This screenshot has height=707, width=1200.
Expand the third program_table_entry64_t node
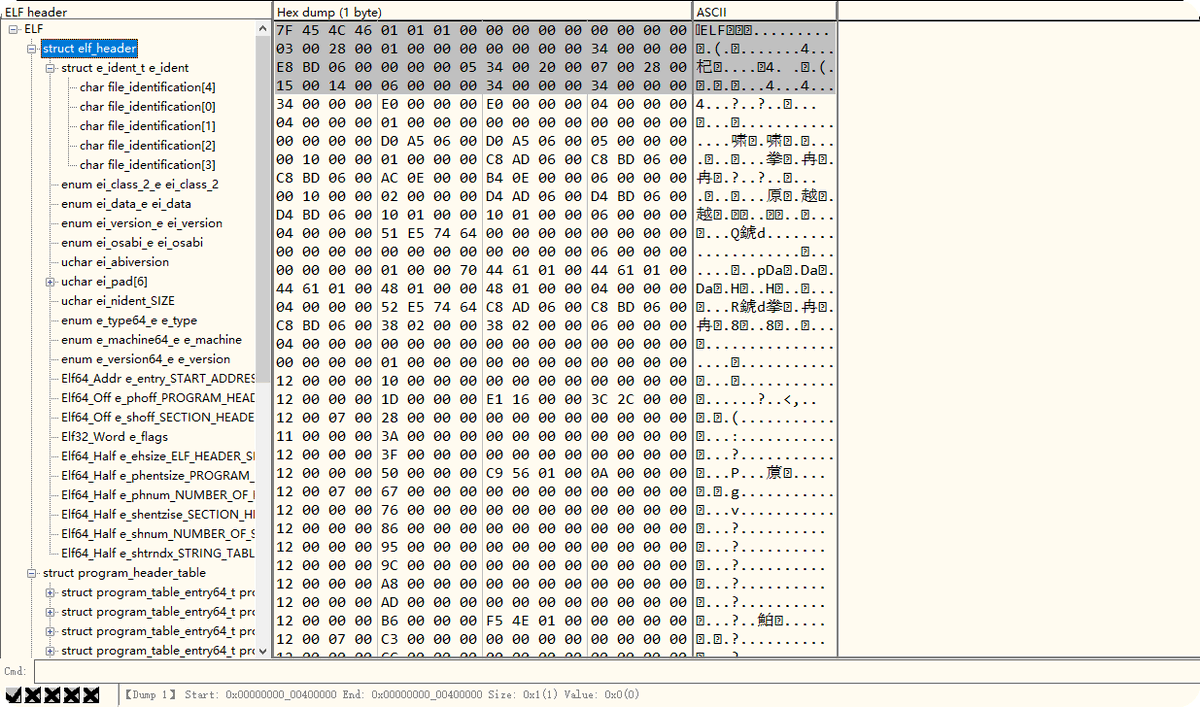pos(51,631)
